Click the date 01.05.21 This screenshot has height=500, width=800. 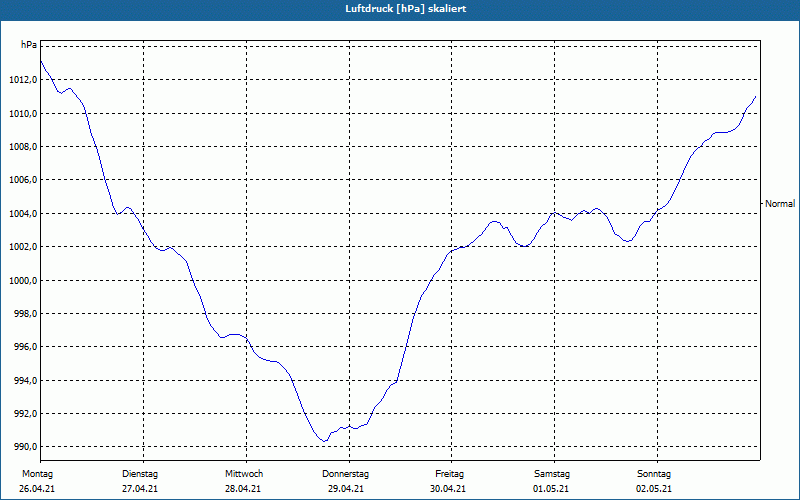point(551,489)
